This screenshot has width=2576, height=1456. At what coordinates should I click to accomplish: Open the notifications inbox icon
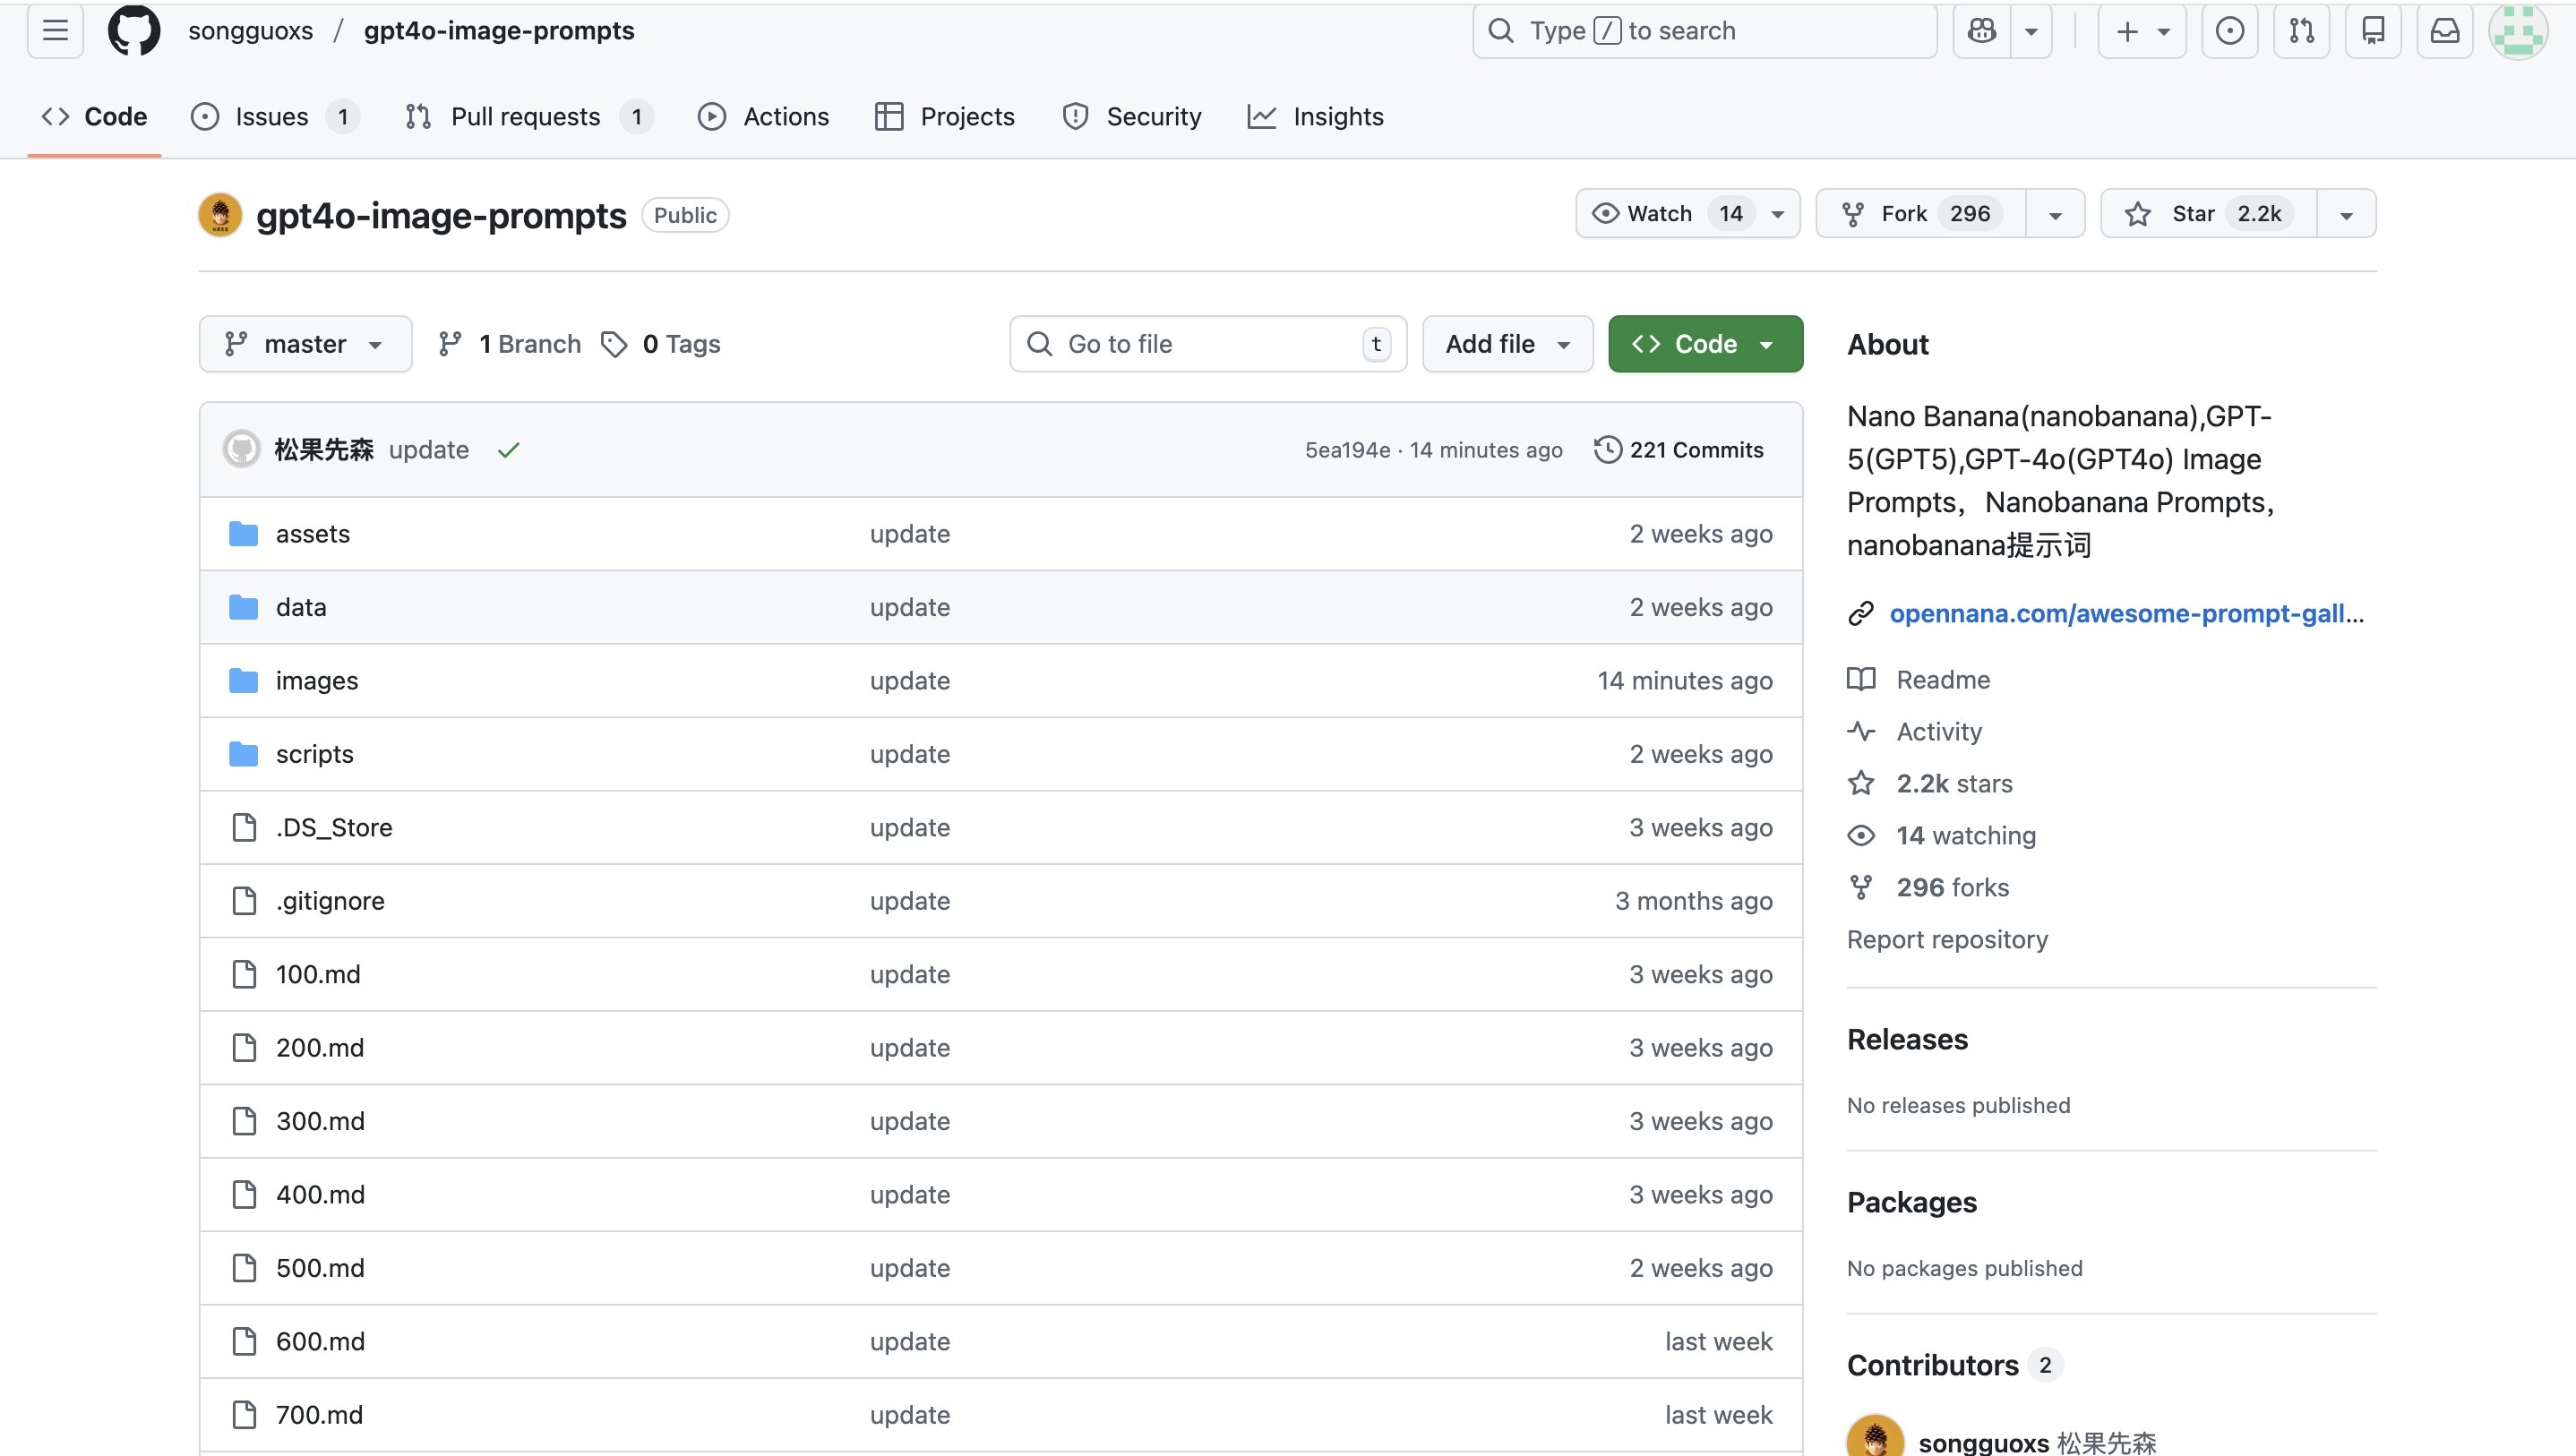[2444, 31]
